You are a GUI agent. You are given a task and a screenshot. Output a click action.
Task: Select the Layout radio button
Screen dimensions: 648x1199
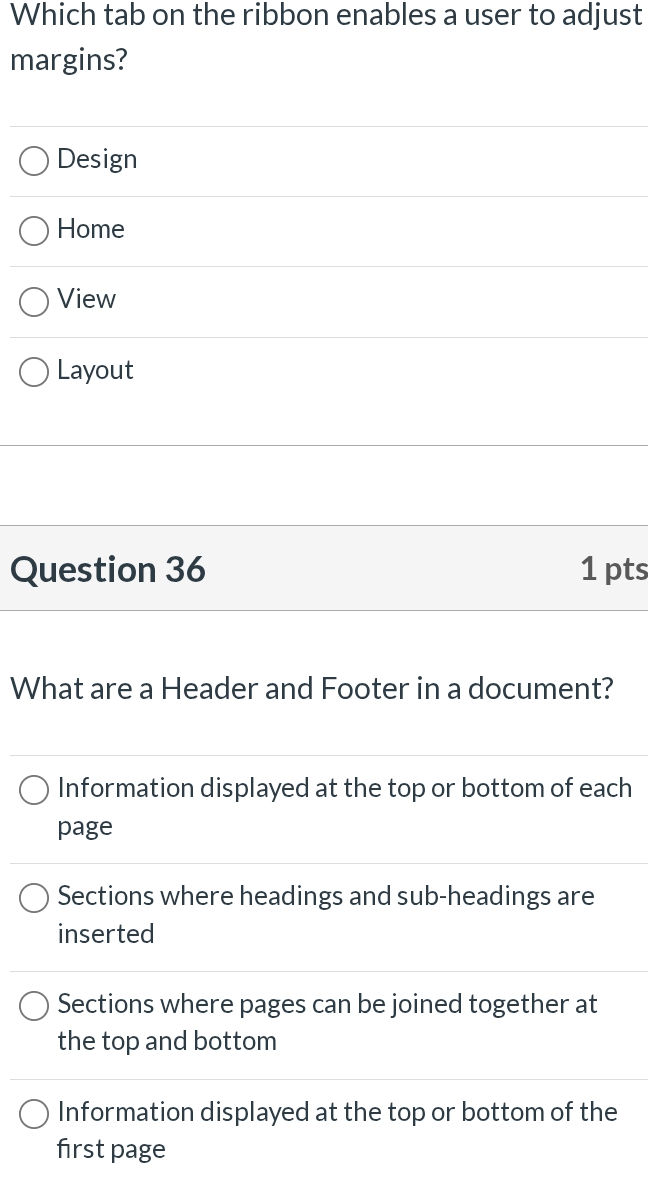pyautogui.click(x=33, y=371)
